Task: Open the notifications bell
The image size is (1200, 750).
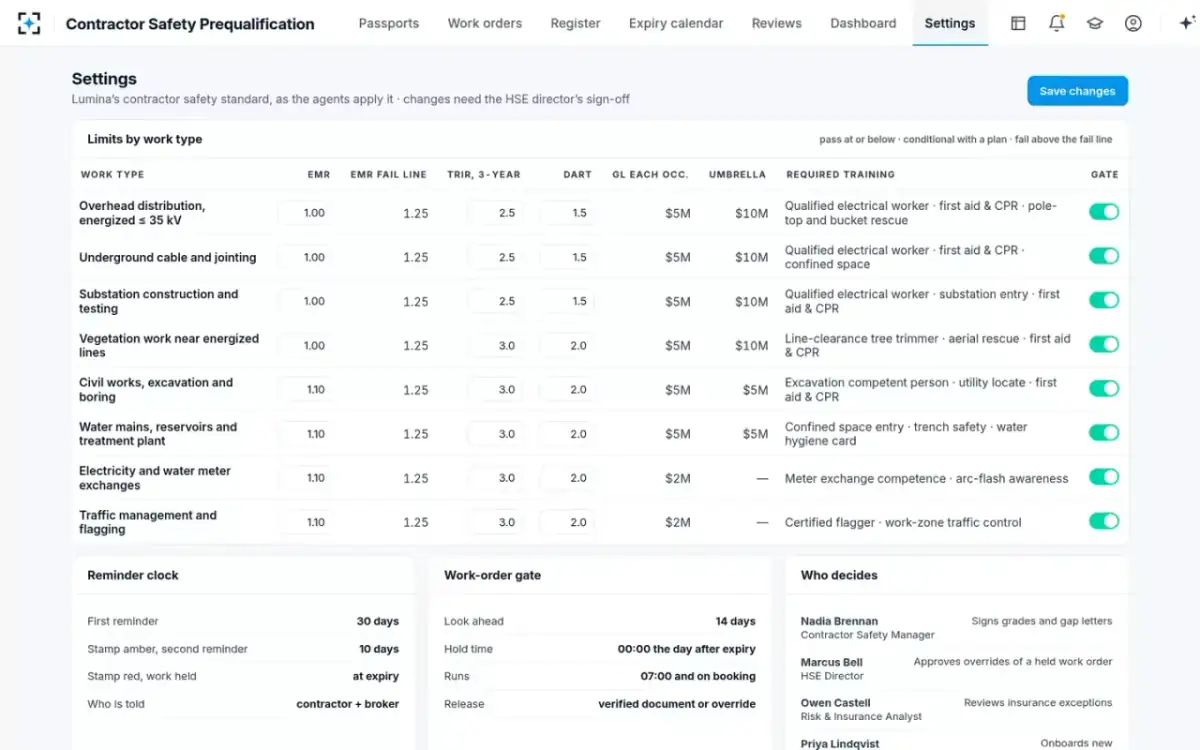Action: [1056, 23]
